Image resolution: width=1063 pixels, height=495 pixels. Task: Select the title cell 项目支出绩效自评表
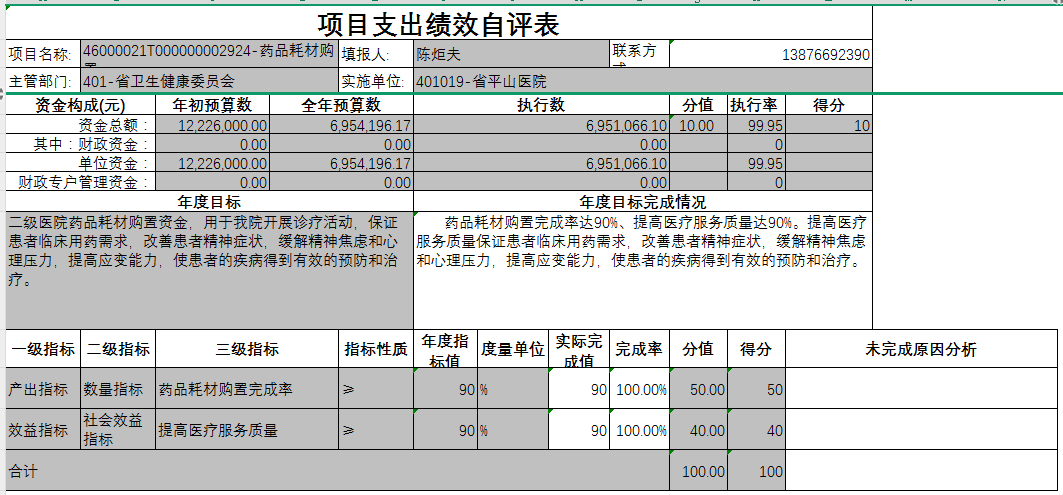coord(438,24)
